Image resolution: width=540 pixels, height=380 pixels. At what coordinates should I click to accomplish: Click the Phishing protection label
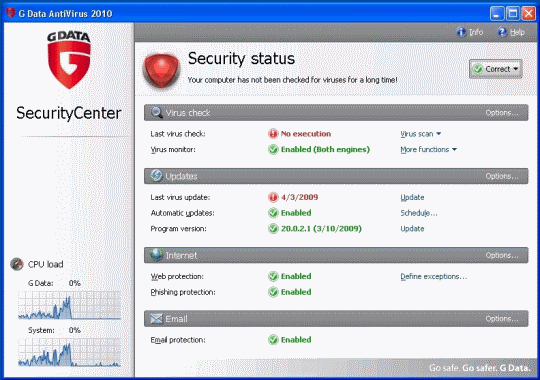(x=183, y=292)
